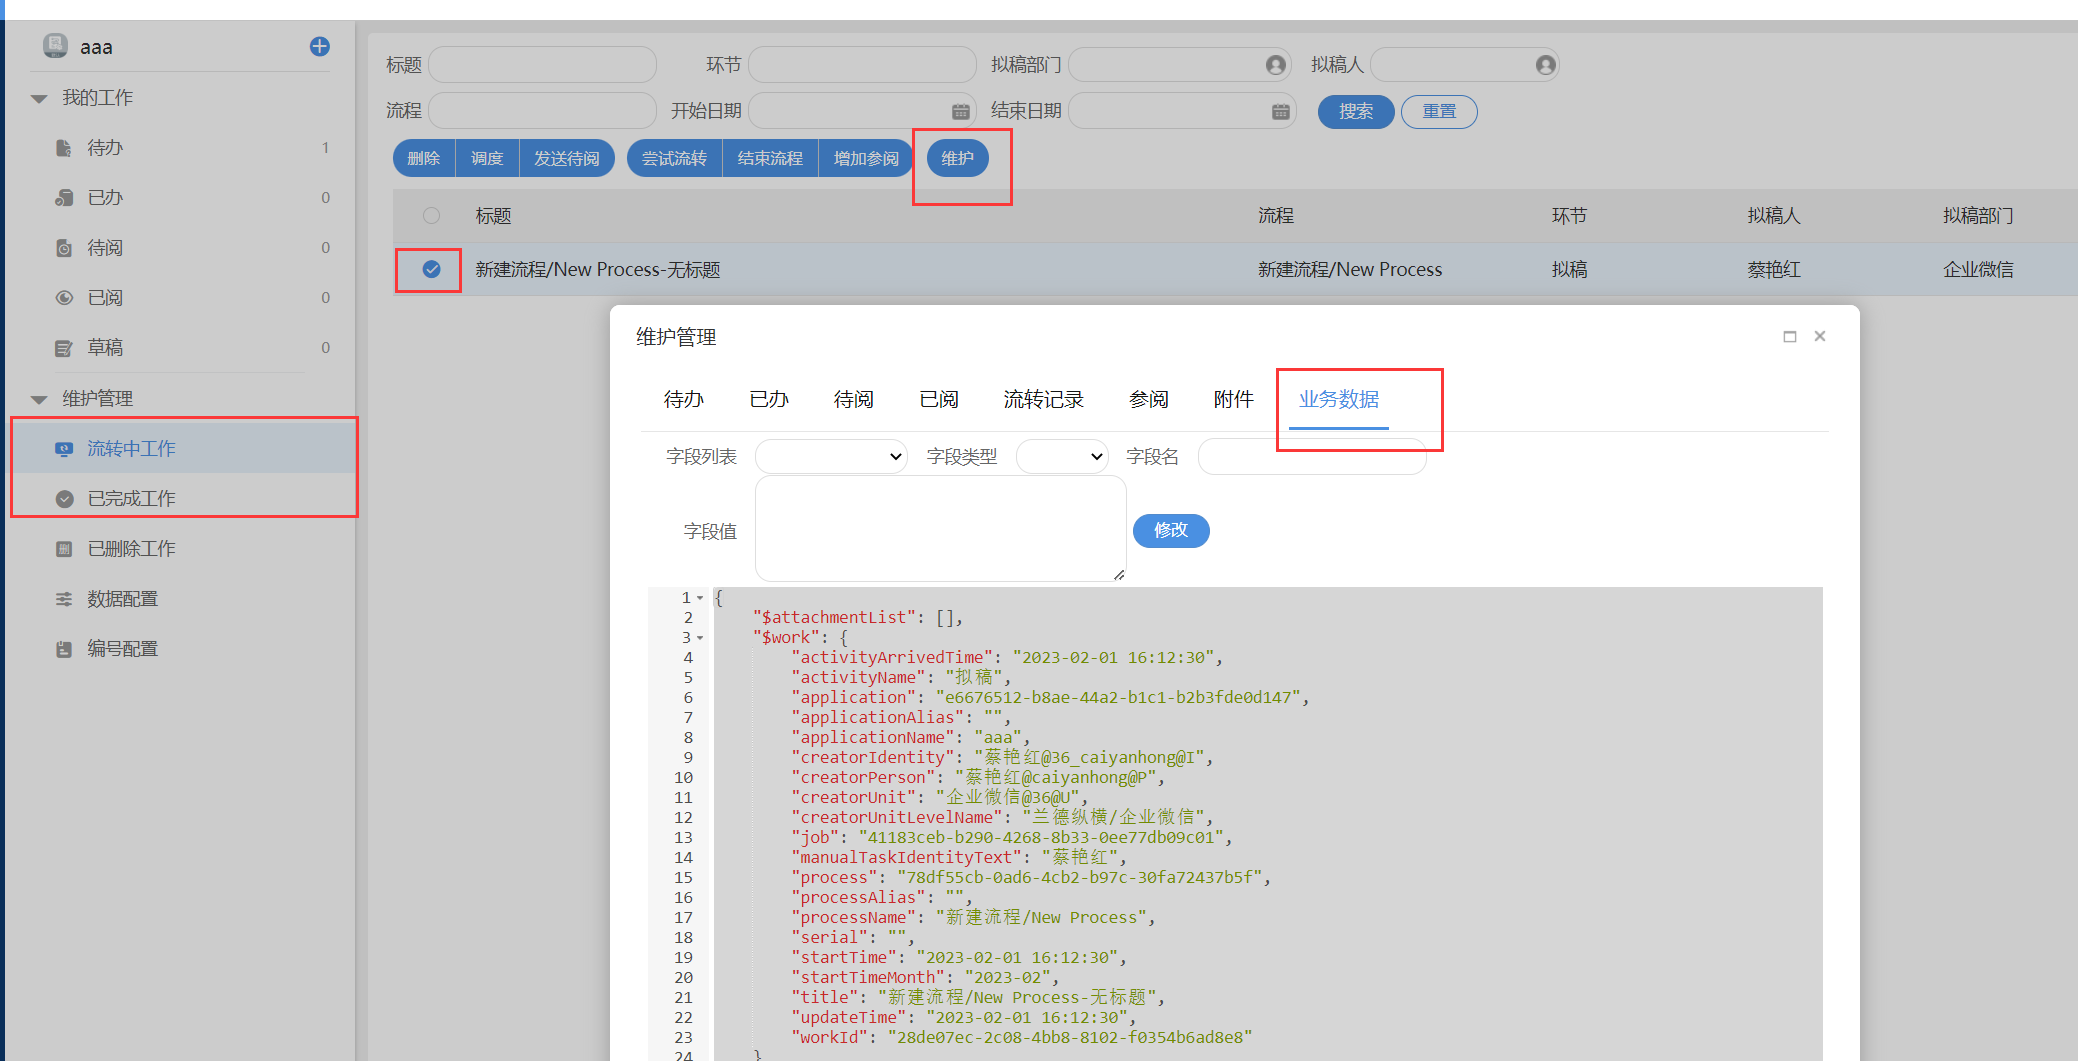Switch to the 流转记录 tab
Screen dimensions: 2078x1061
pos(1043,399)
